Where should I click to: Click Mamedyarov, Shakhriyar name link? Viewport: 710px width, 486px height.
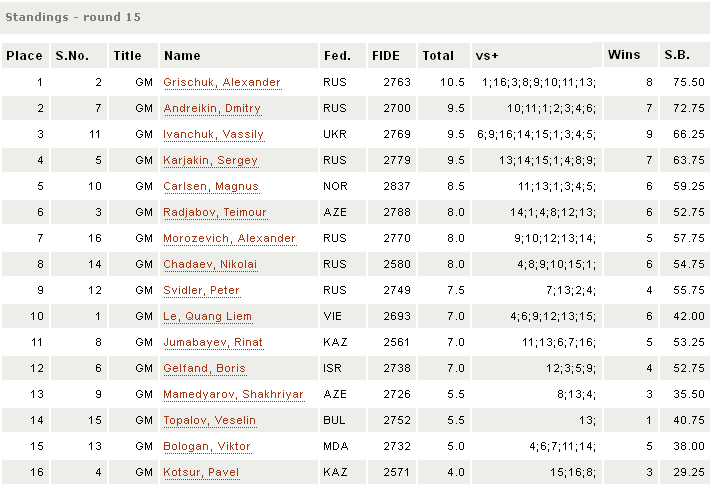pos(233,394)
